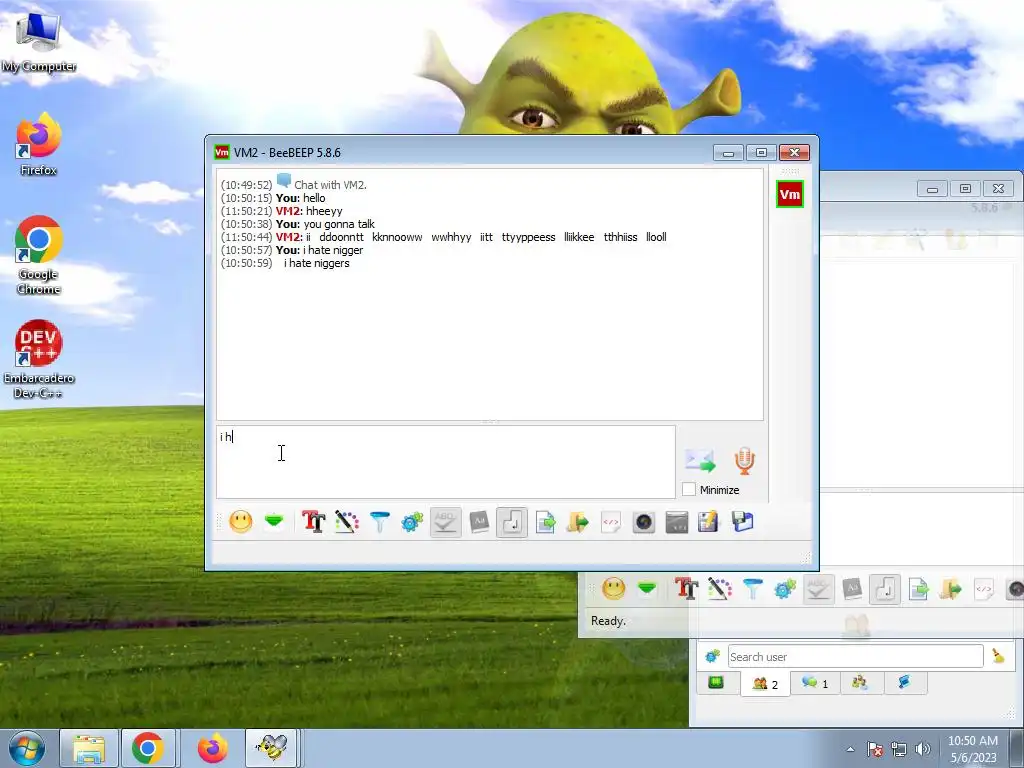Open the Windows Start button
The image size is (1024, 768).
point(27,748)
